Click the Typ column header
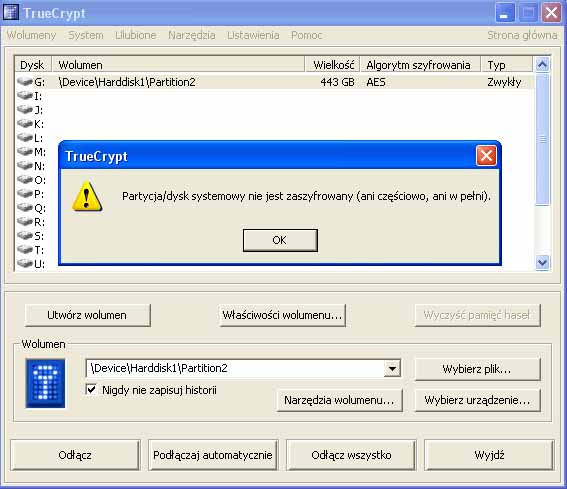Image resolution: width=567 pixels, height=489 pixels. point(507,65)
